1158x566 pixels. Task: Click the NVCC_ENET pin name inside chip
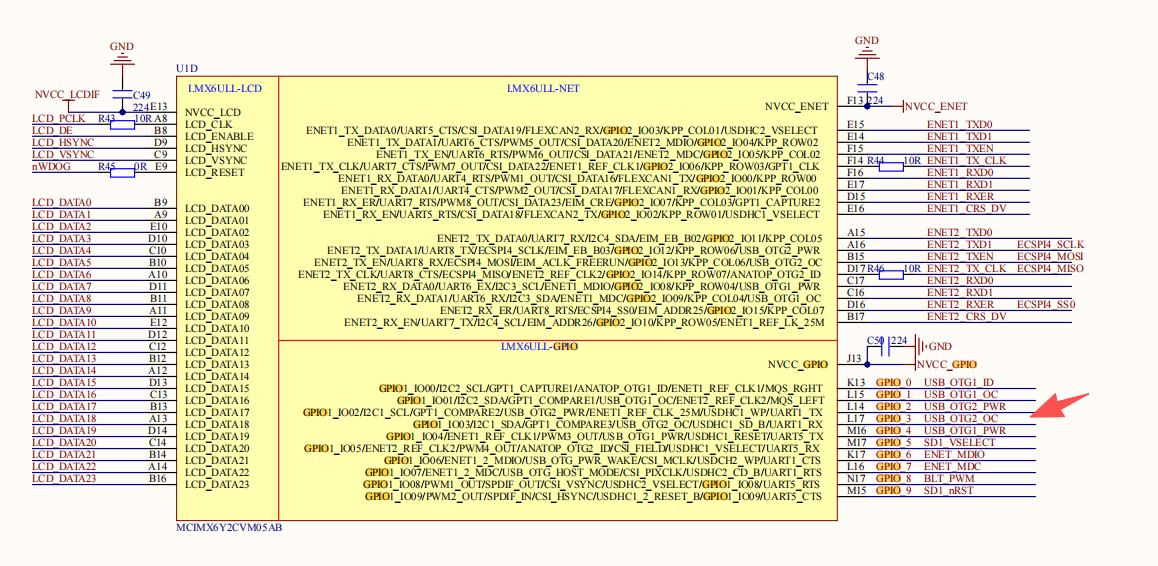click(797, 106)
